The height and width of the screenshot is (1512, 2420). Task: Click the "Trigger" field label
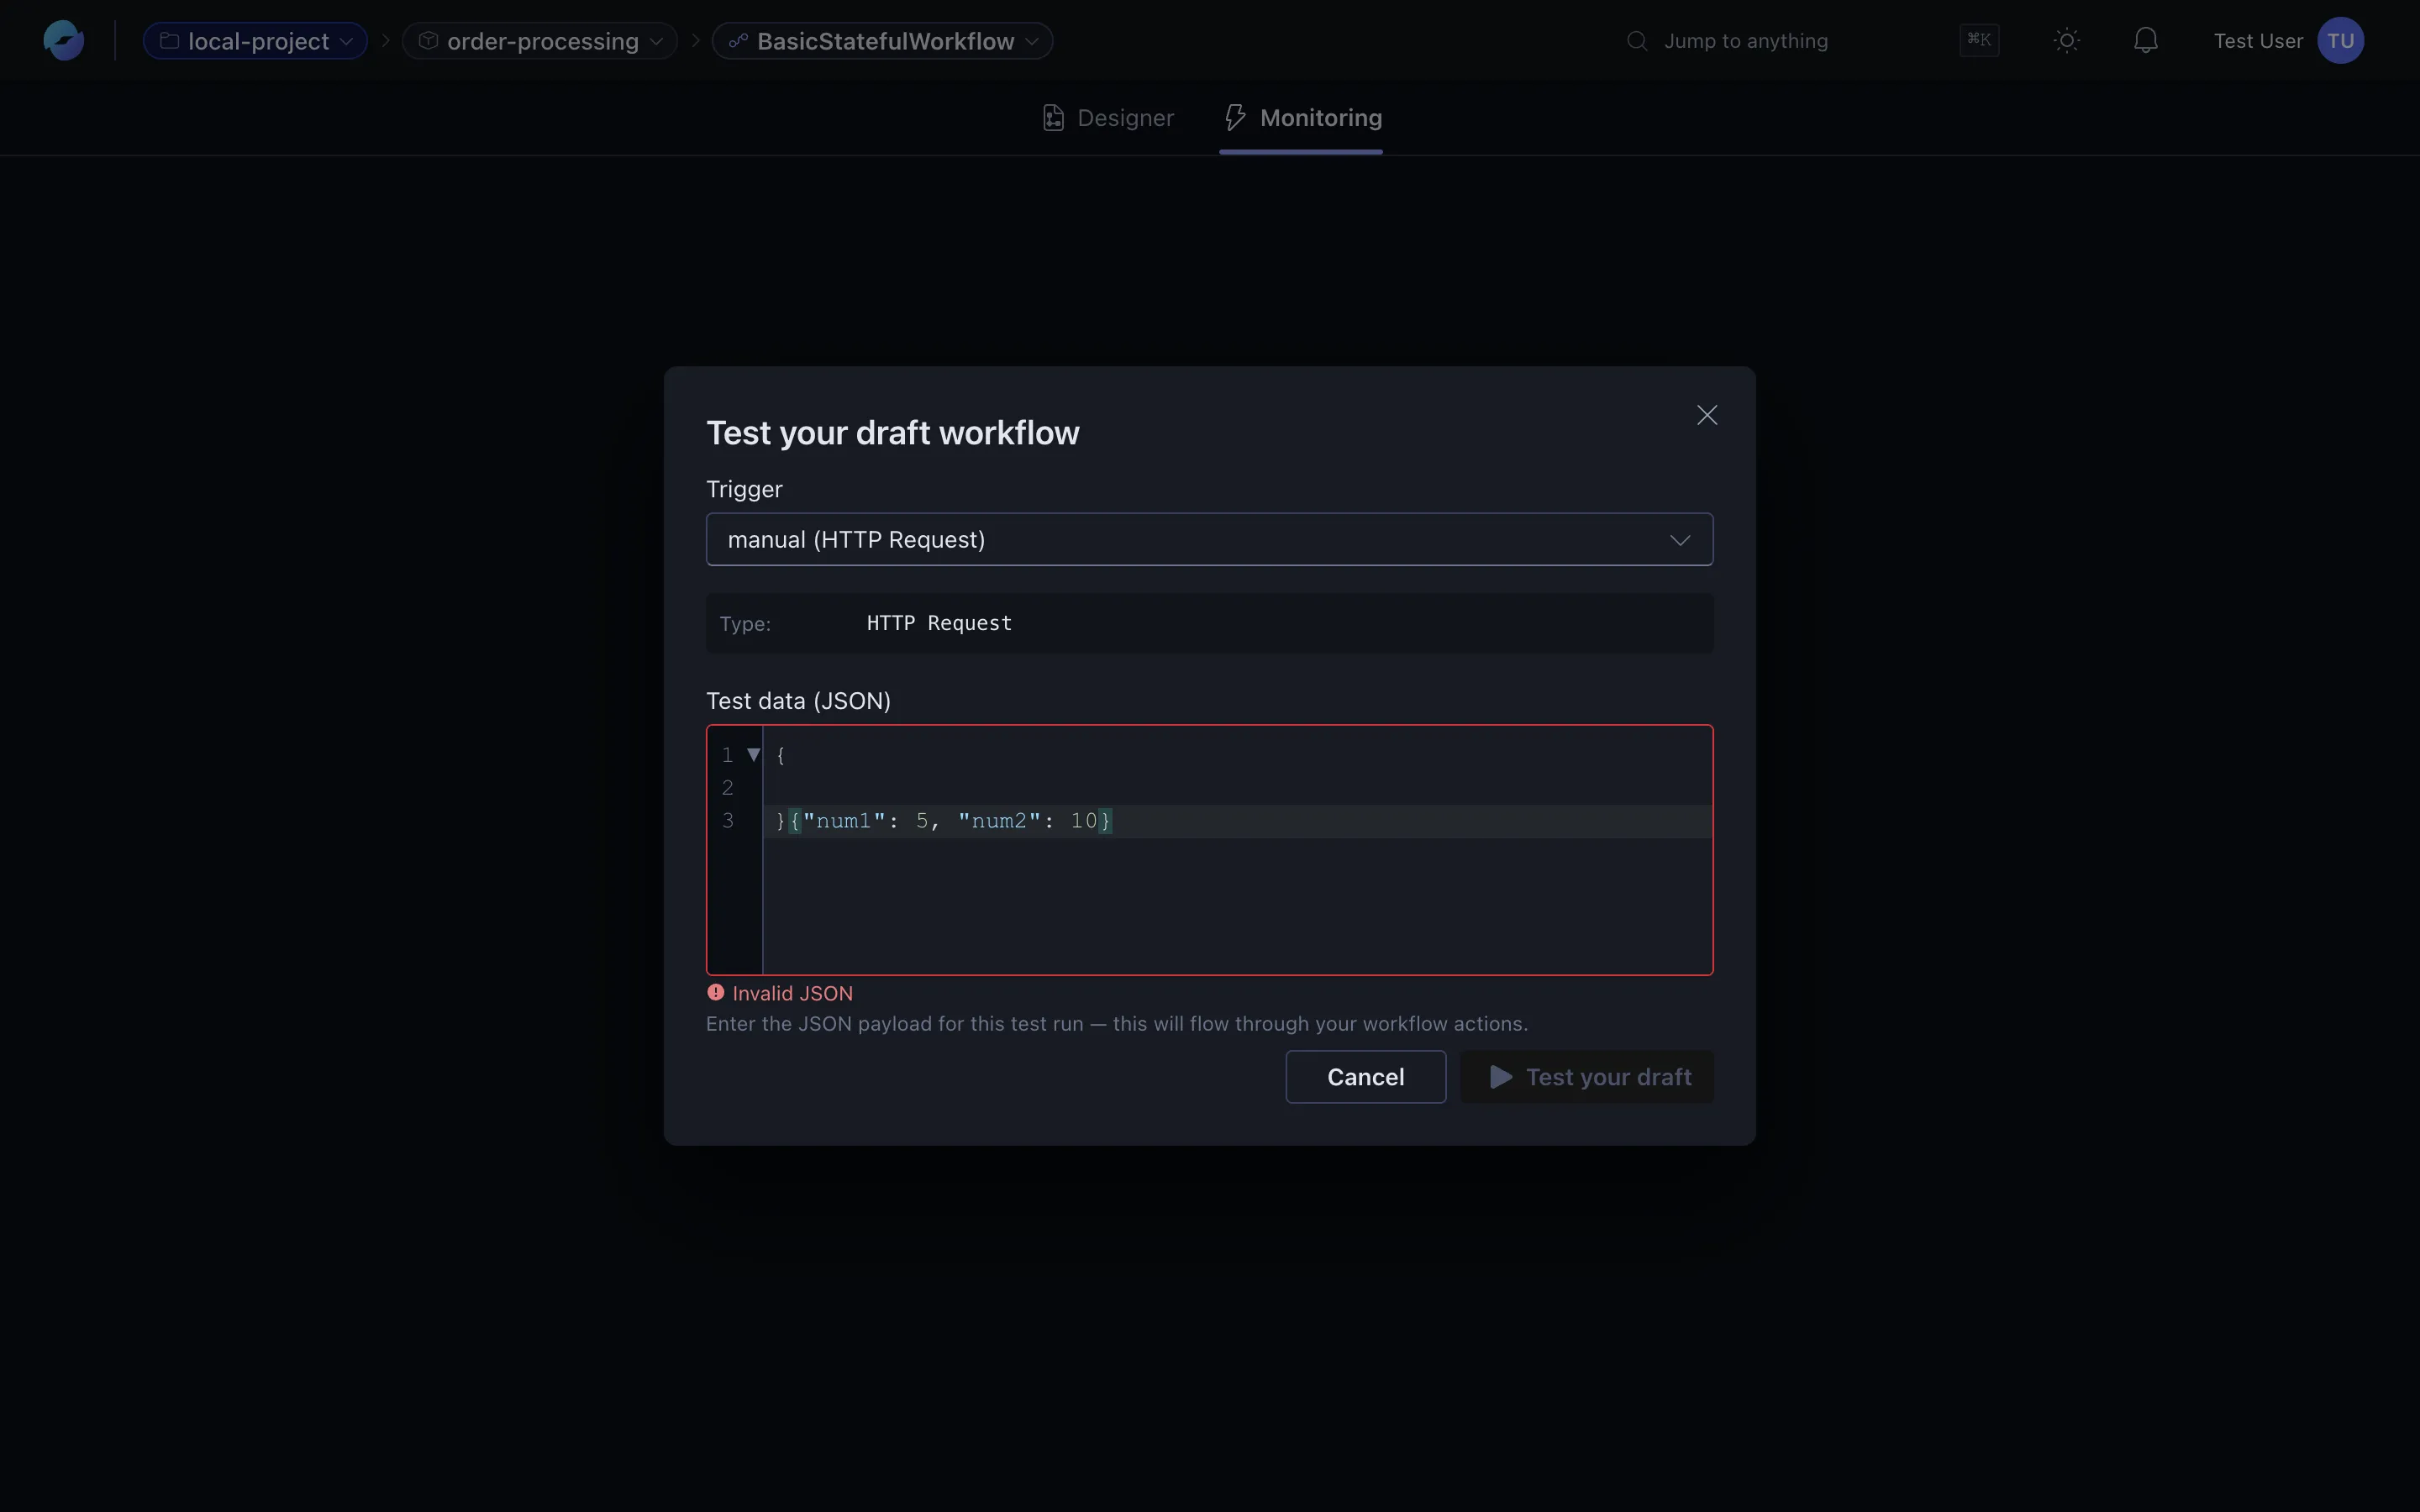click(x=744, y=490)
